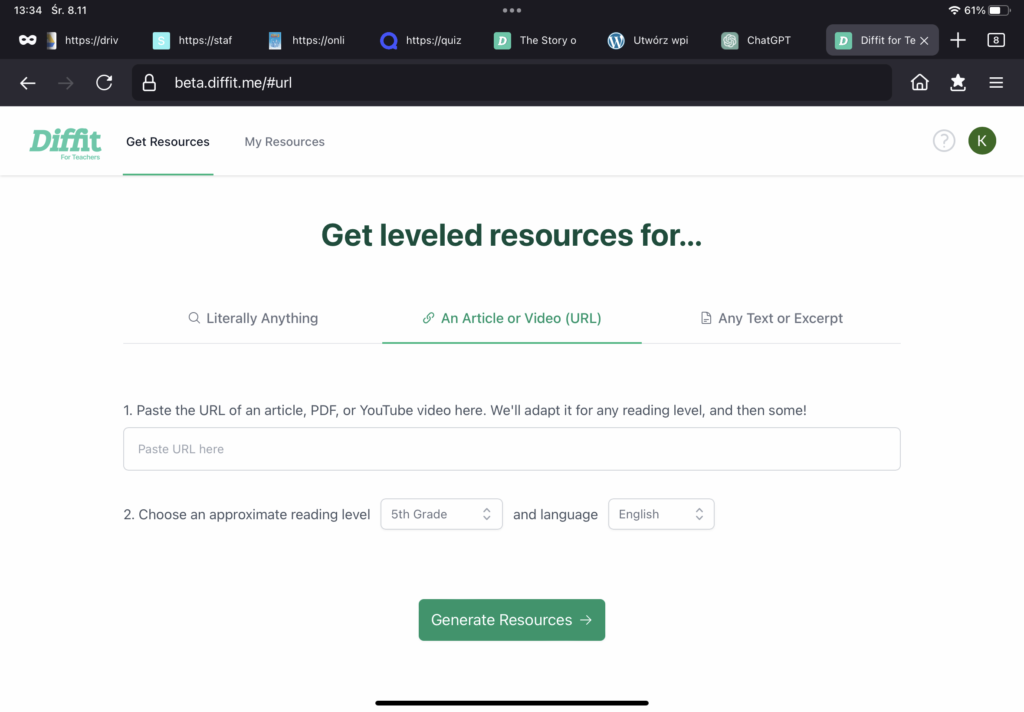
Task: Open the green K profile avatar
Action: (982, 141)
